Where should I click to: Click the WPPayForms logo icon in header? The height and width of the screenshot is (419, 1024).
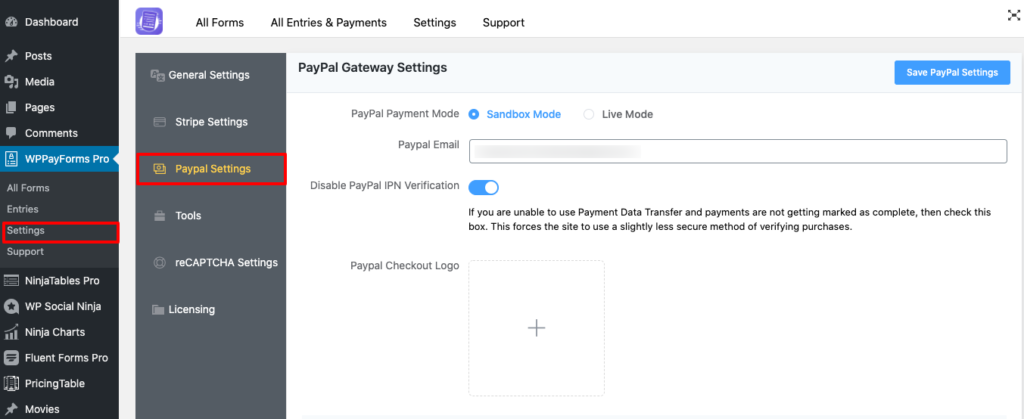tap(149, 21)
